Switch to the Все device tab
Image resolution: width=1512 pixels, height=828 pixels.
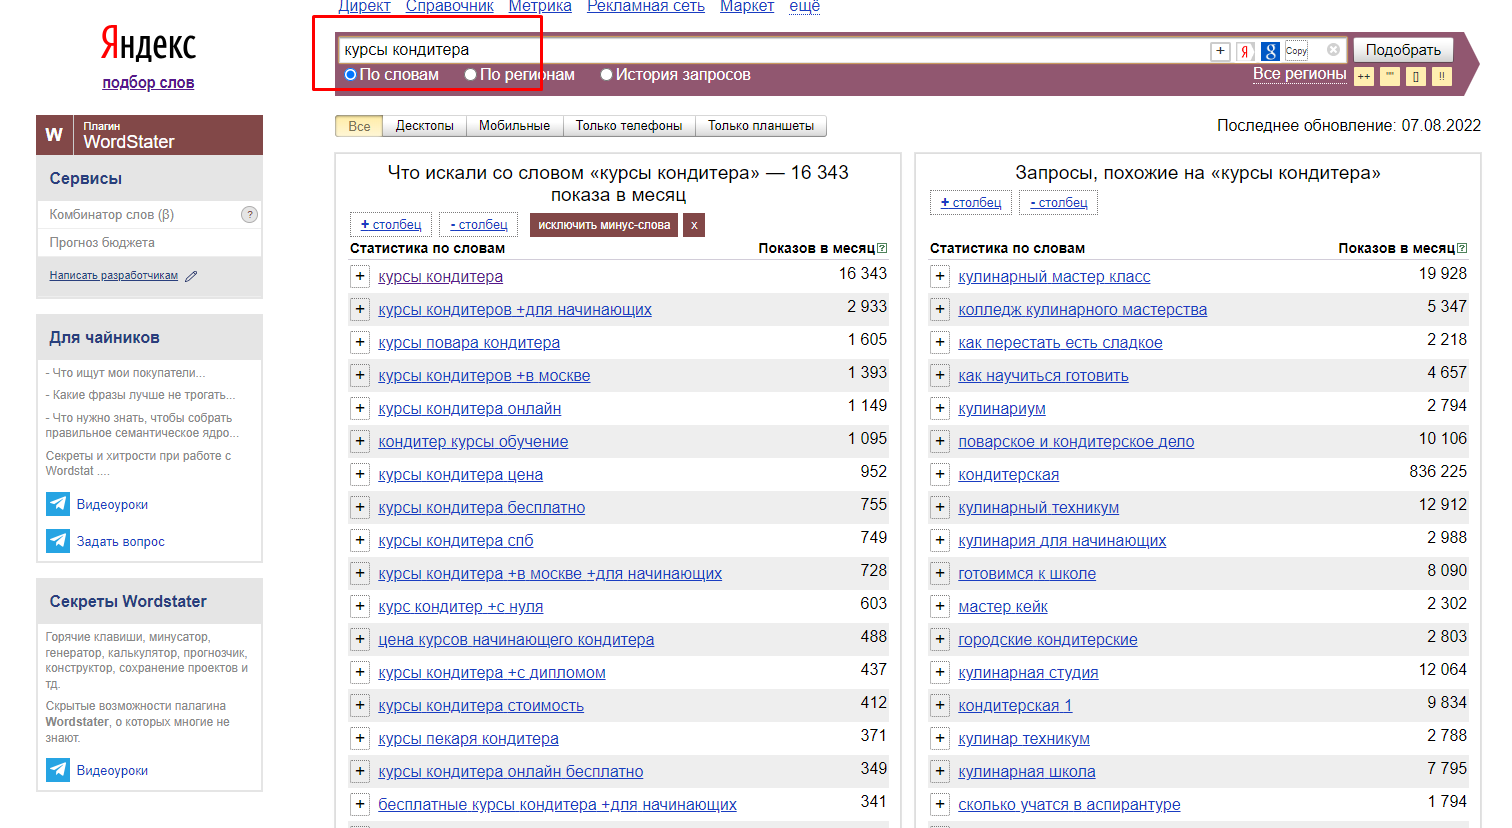[359, 126]
